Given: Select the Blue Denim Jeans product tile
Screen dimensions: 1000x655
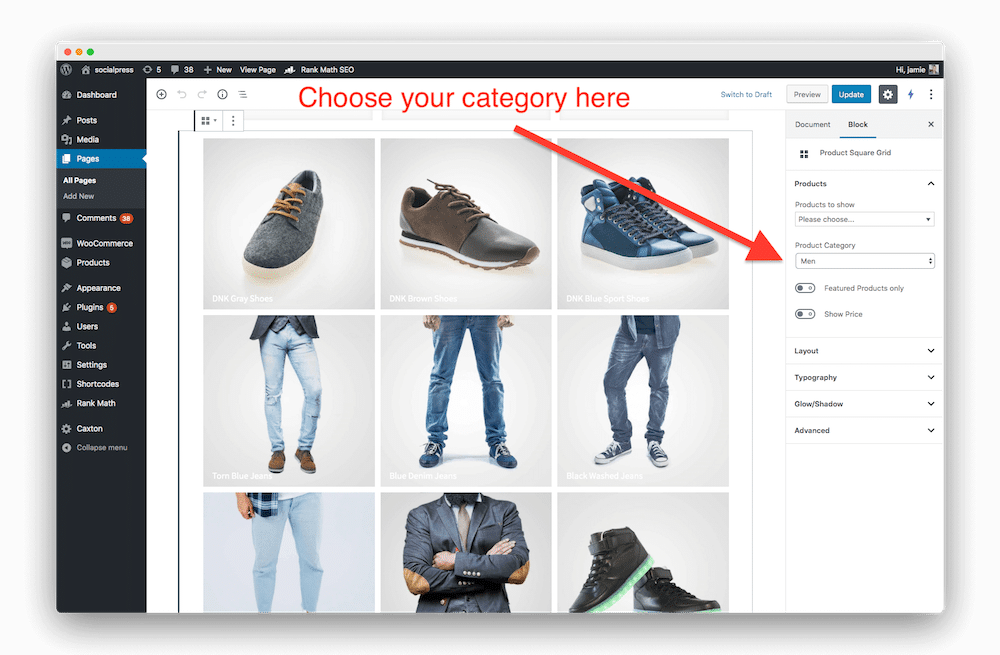Looking at the screenshot, I should click(466, 401).
